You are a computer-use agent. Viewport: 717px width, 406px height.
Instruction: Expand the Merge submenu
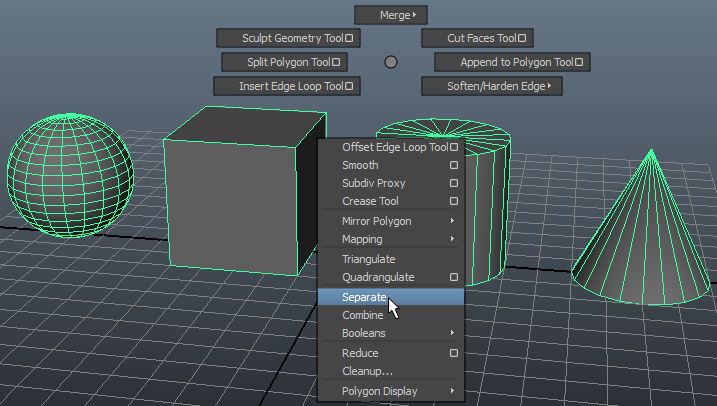(x=391, y=15)
